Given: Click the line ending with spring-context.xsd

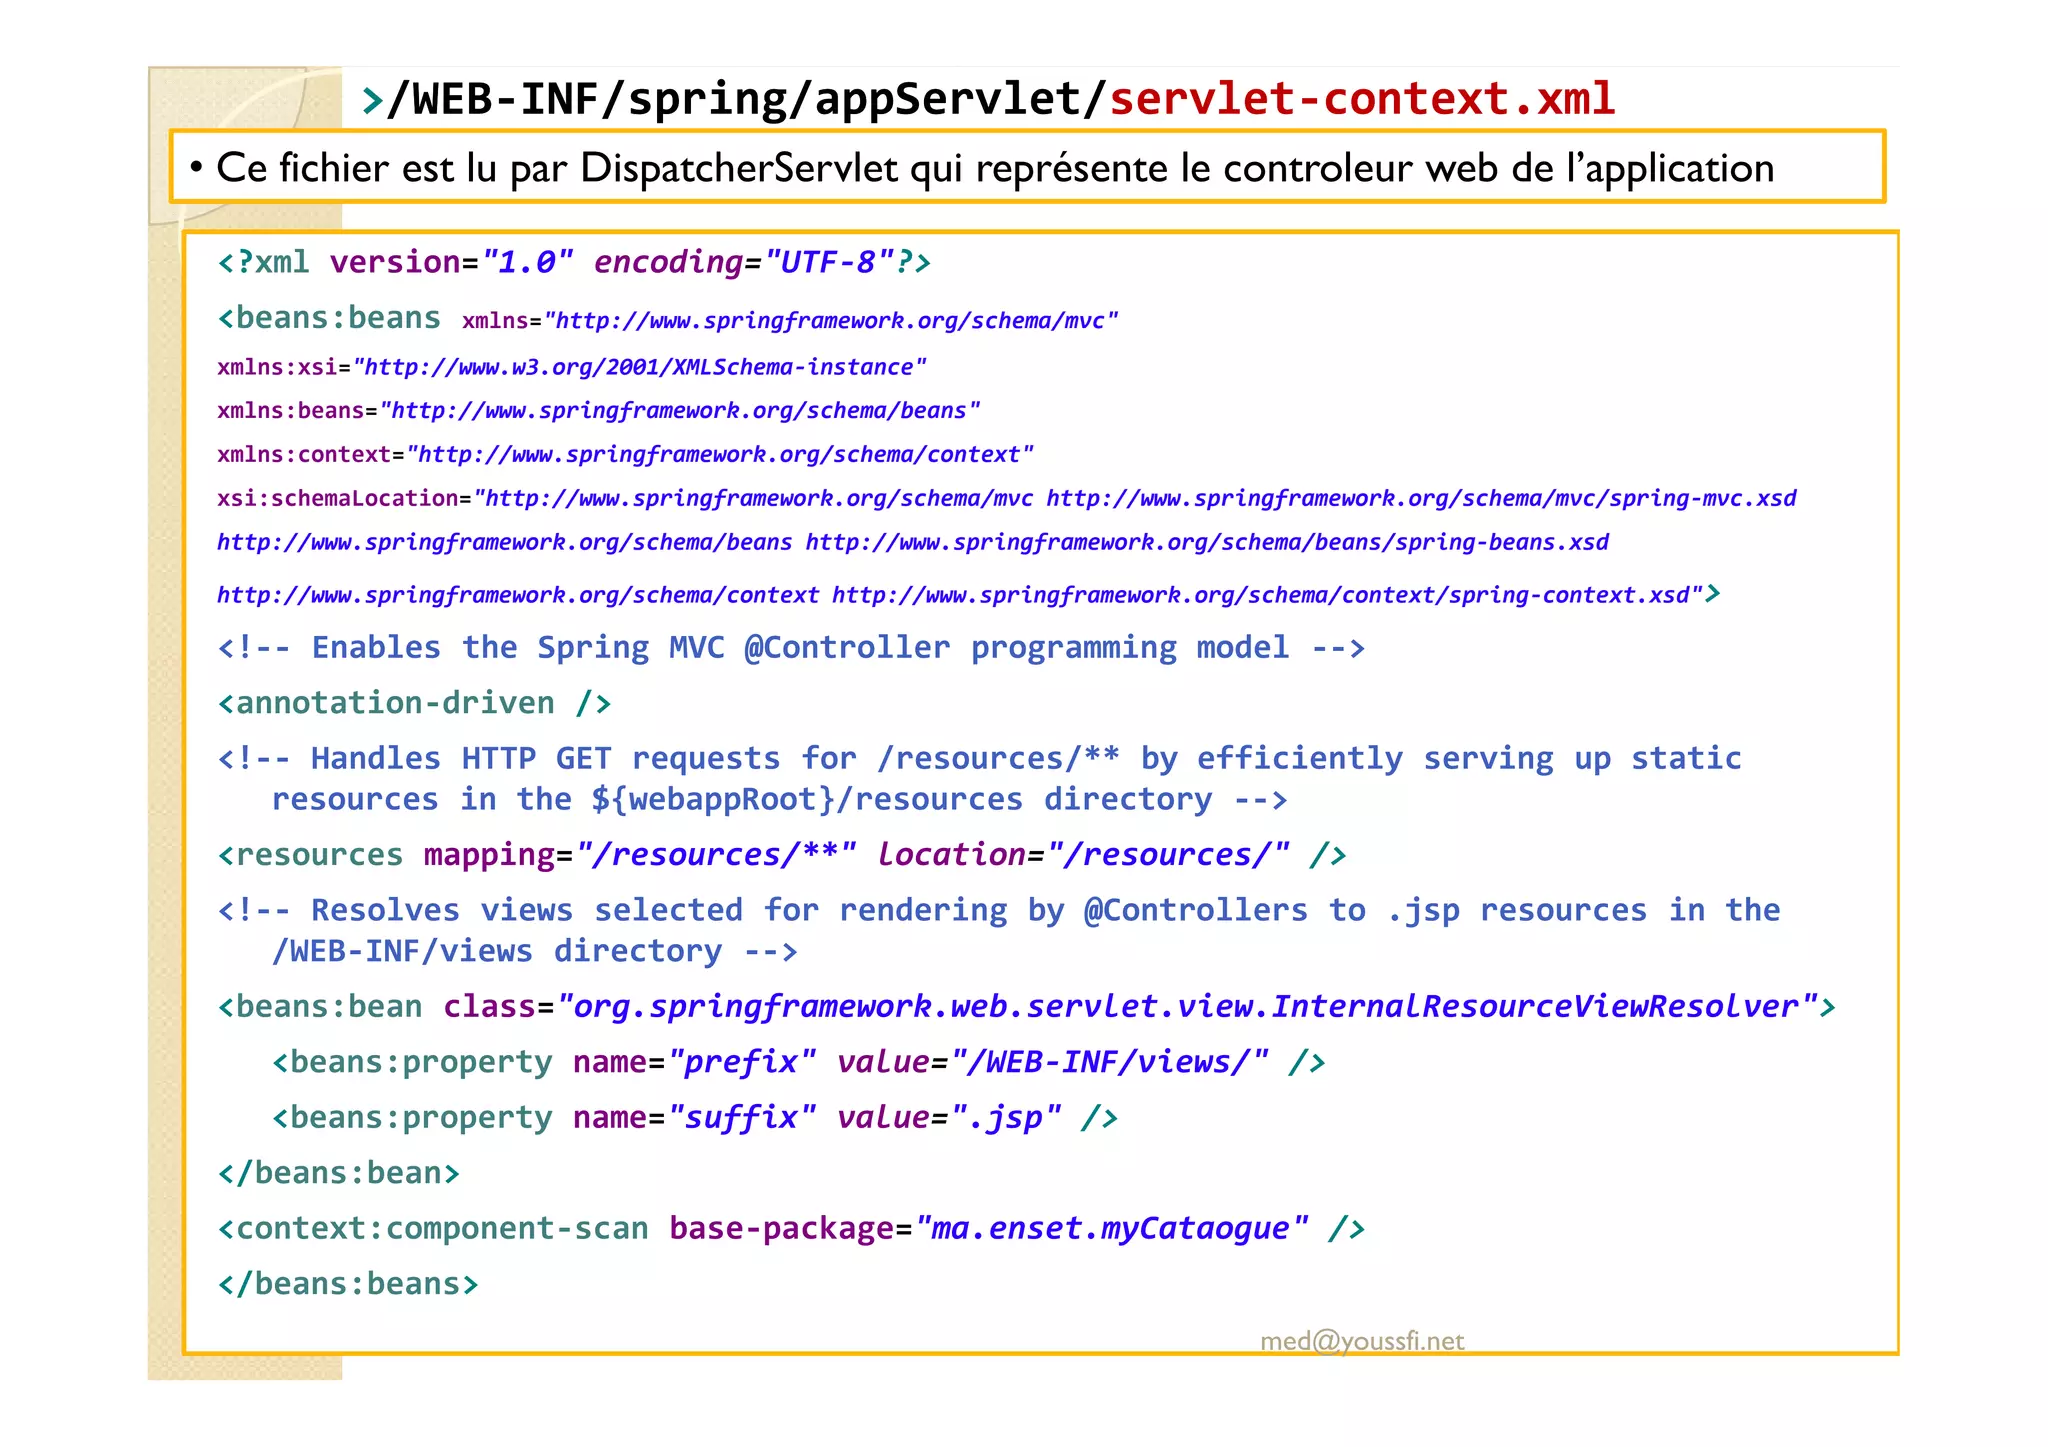Looking at the screenshot, I should coord(969,595).
